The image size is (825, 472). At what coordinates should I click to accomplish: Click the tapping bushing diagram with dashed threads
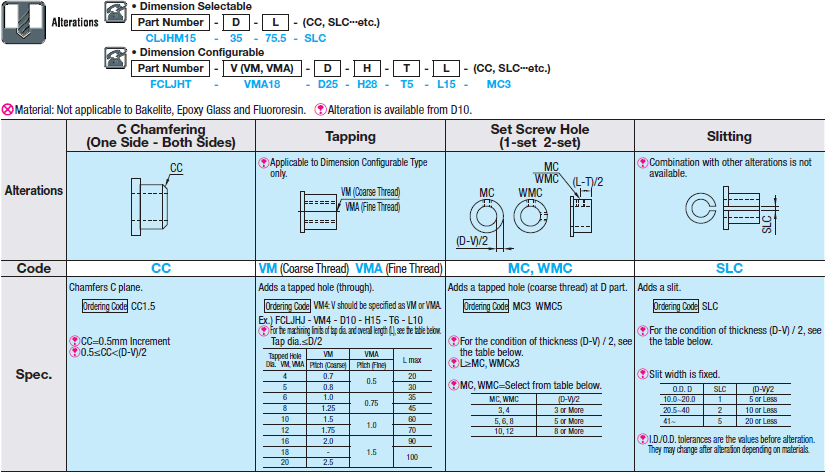(318, 212)
